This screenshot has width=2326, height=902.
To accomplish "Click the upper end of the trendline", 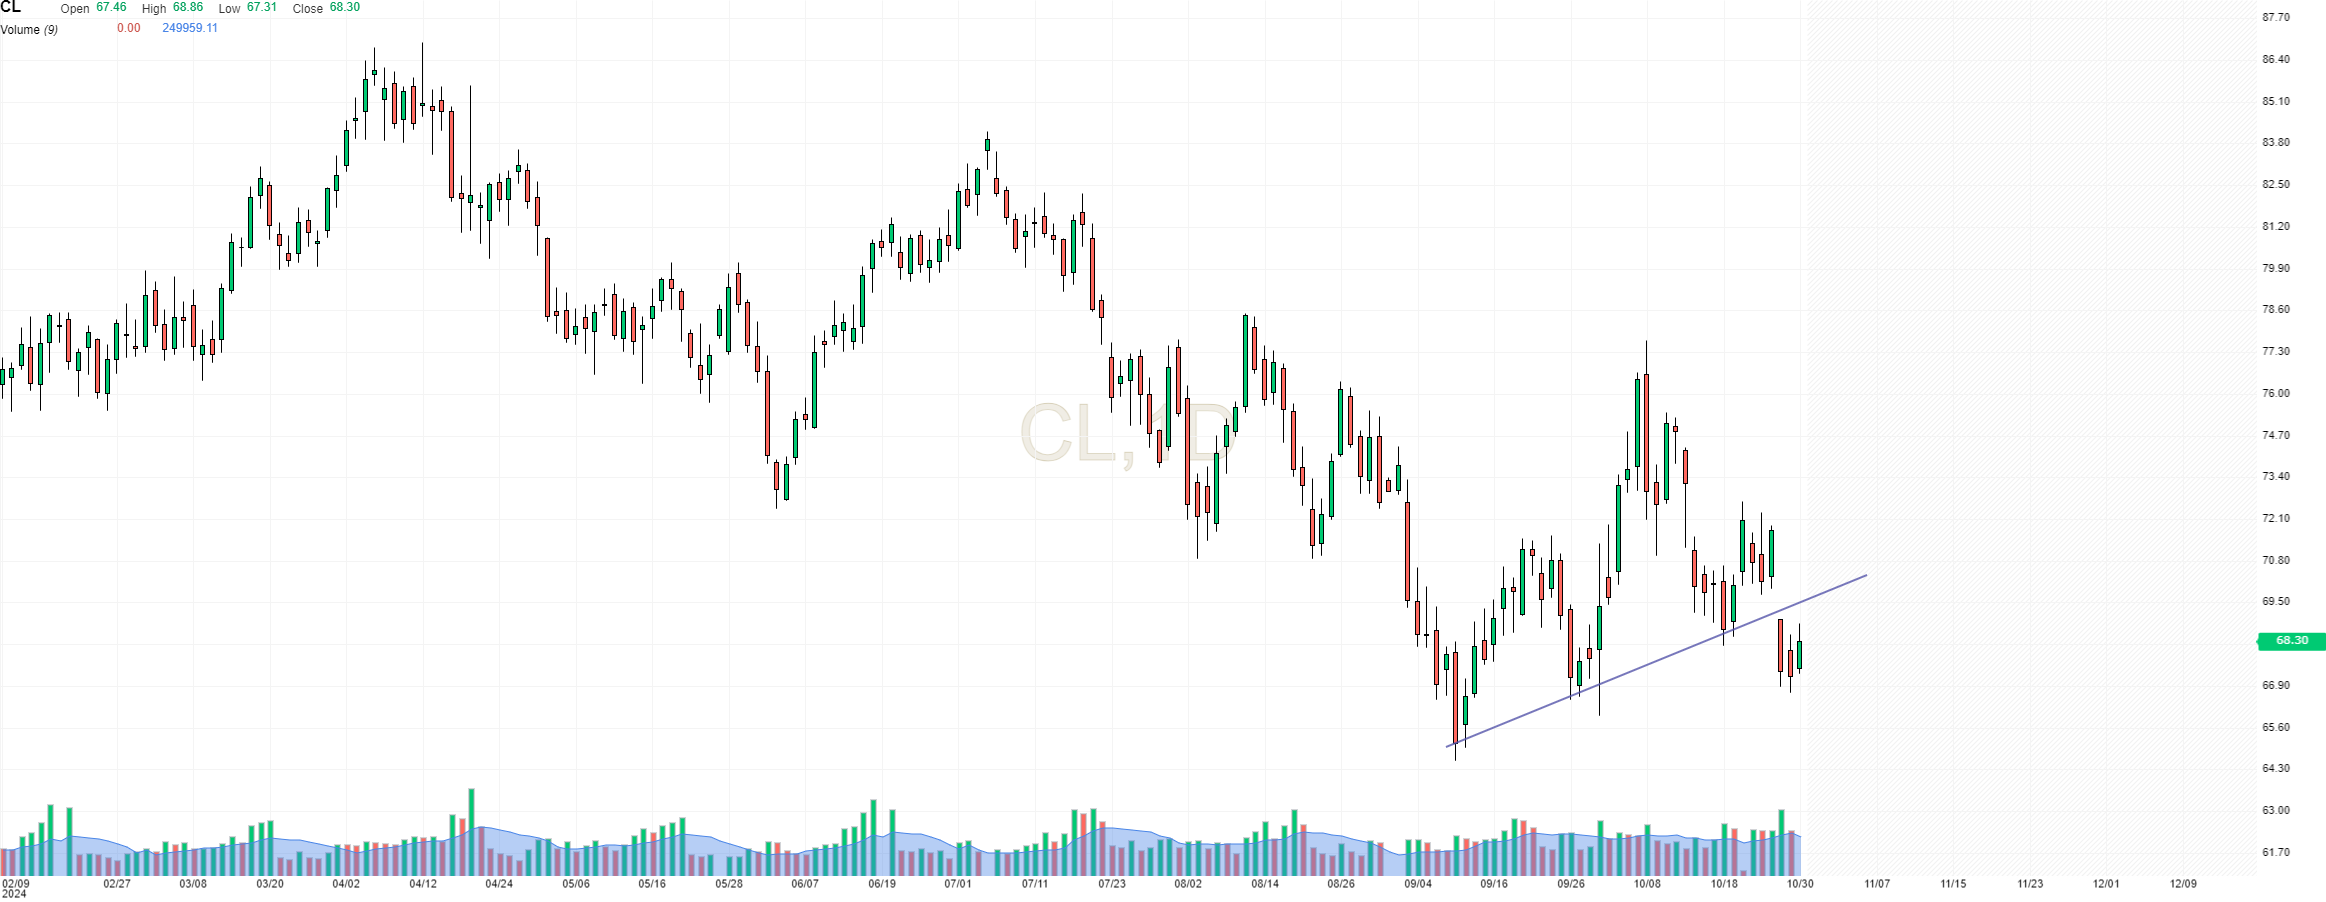I will (1866, 575).
